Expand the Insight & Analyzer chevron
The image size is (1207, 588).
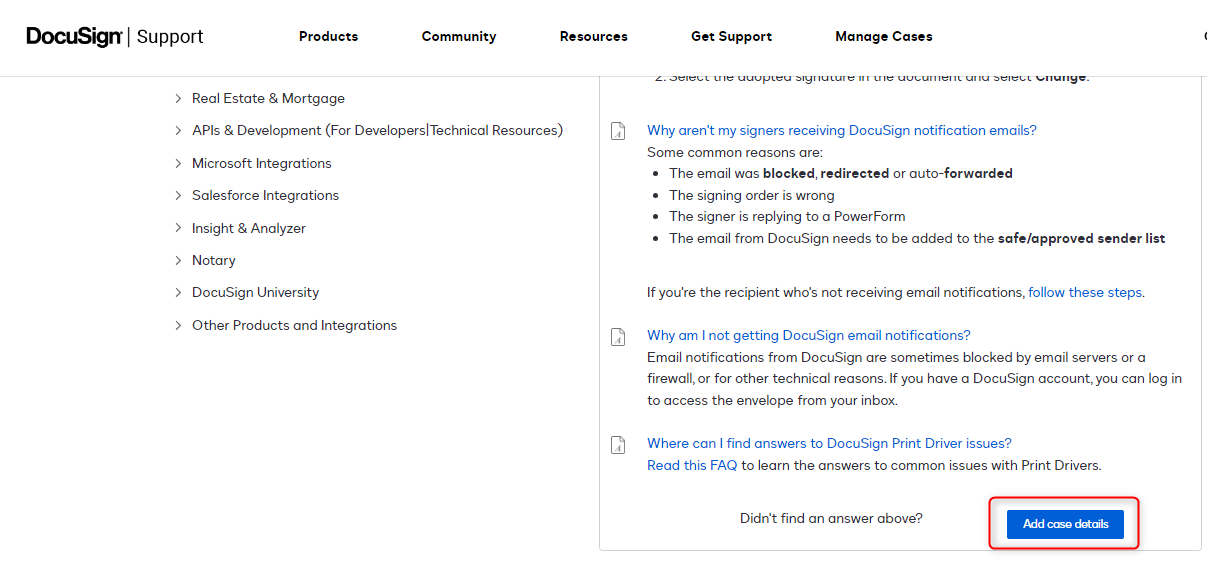tap(178, 229)
